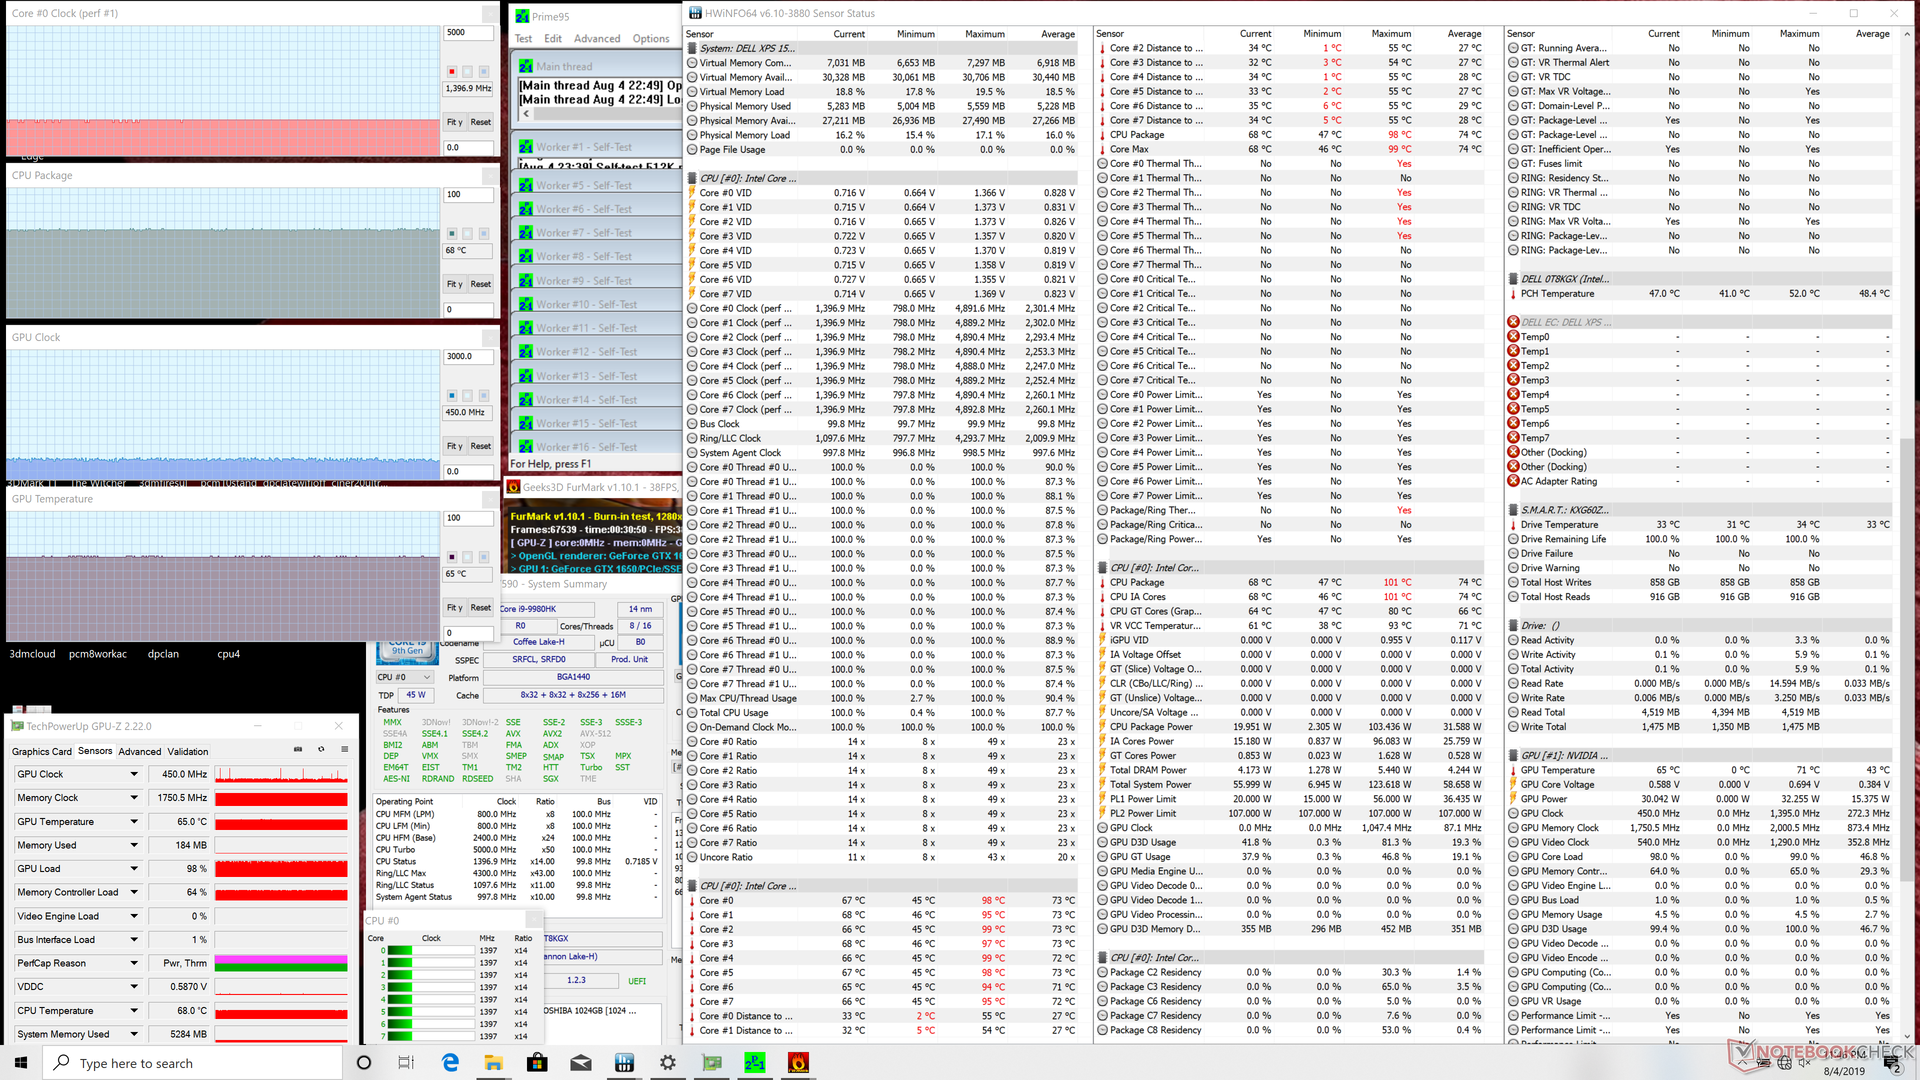Open Microsoft Edge from taskbar
Image resolution: width=1920 pixels, height=1080 pixels.
pyautogui.click(x=450, y=1062)
